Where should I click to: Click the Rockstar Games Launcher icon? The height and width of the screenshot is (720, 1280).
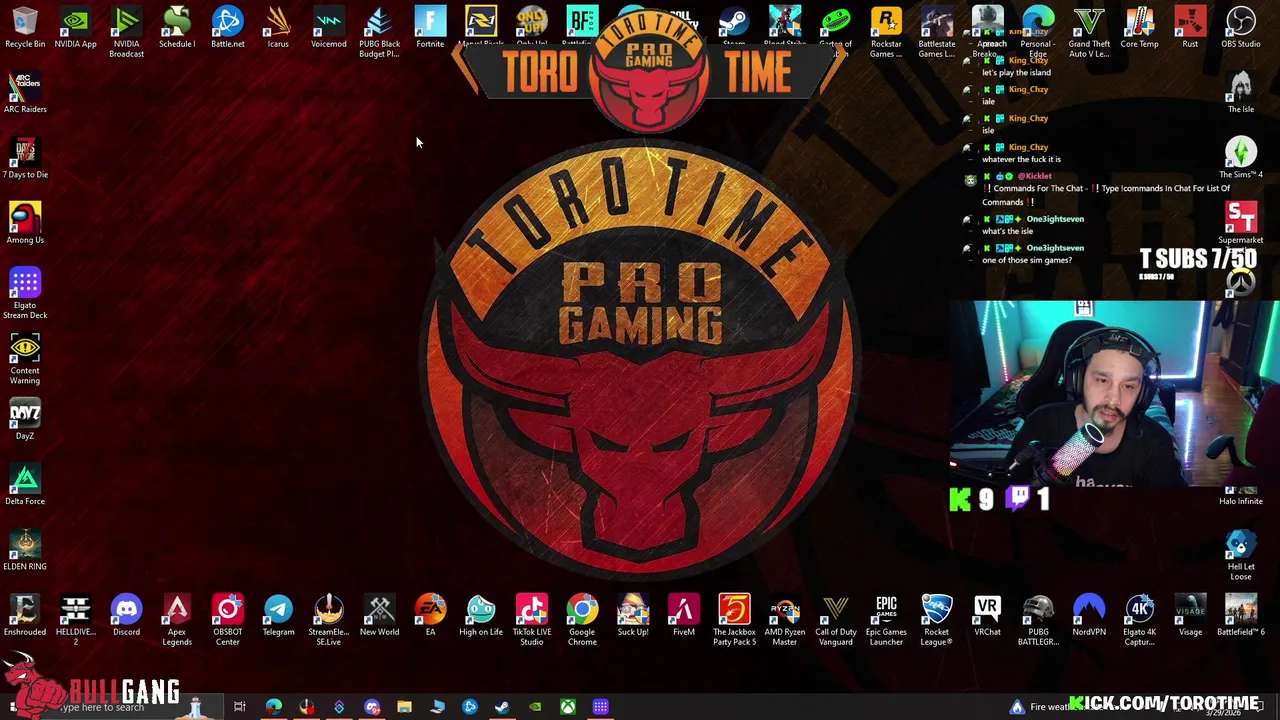pyautogui.click(x=886, y=32)
